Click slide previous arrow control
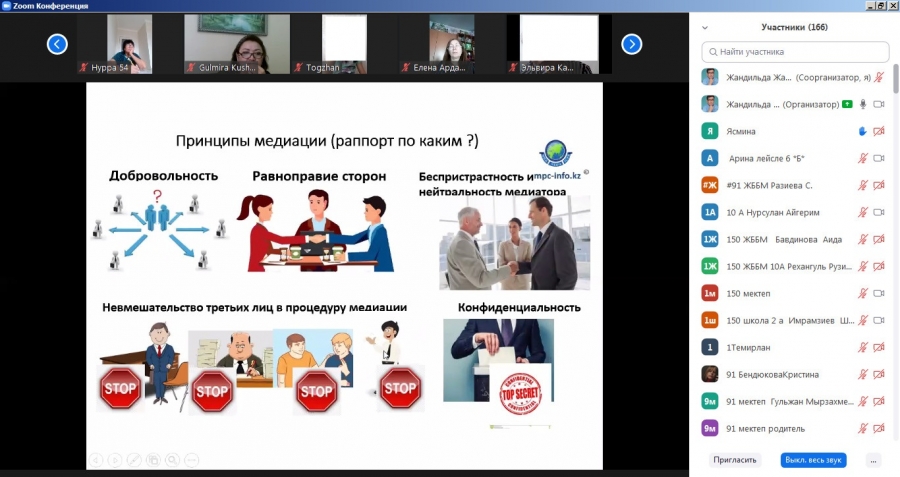Screen dimensions: 900x477 coord(96,460)
